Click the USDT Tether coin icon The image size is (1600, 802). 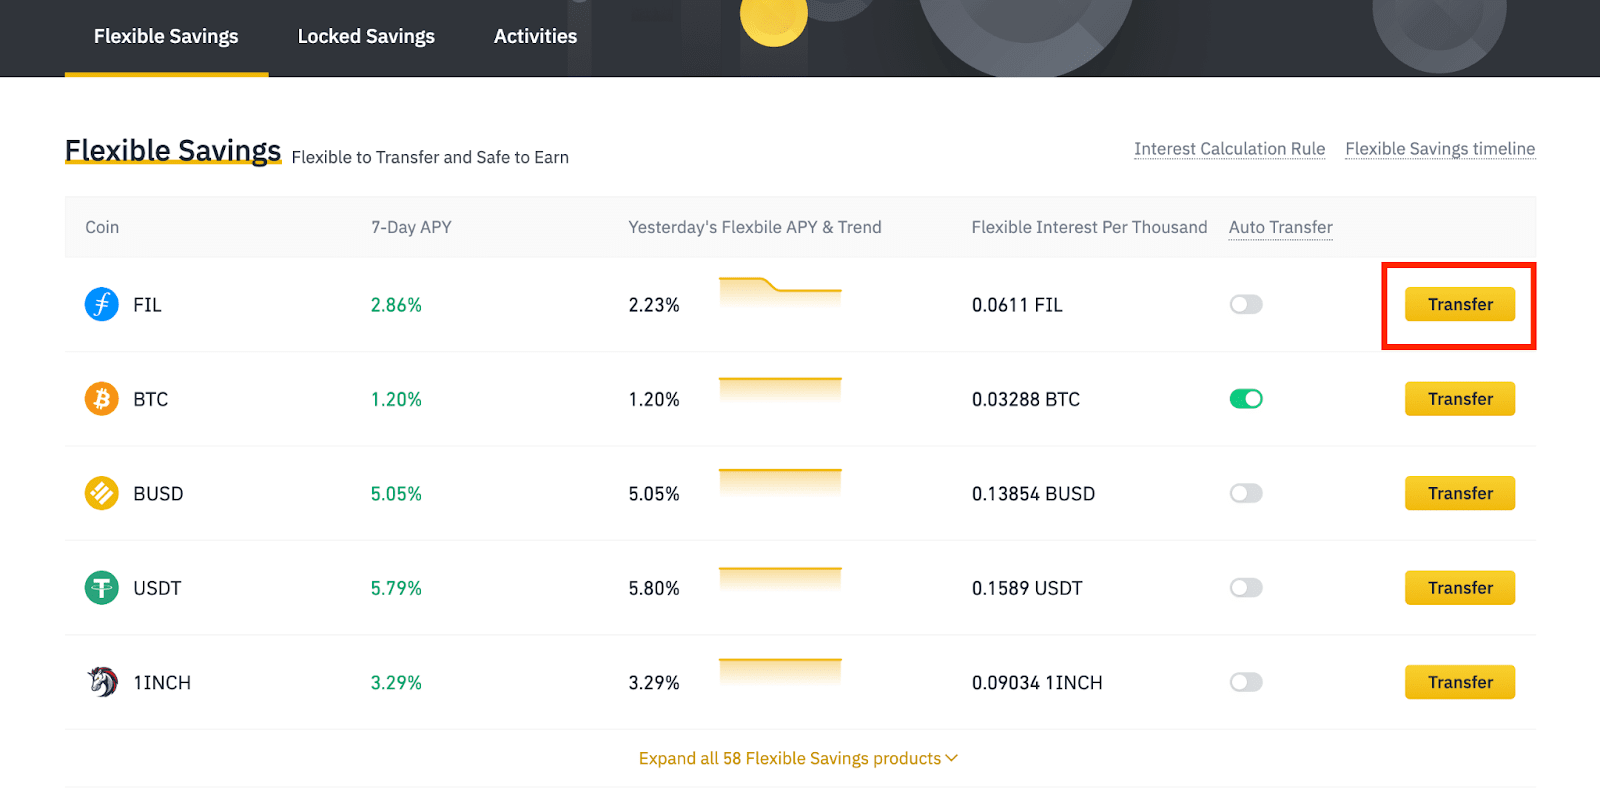coord(101,588)
